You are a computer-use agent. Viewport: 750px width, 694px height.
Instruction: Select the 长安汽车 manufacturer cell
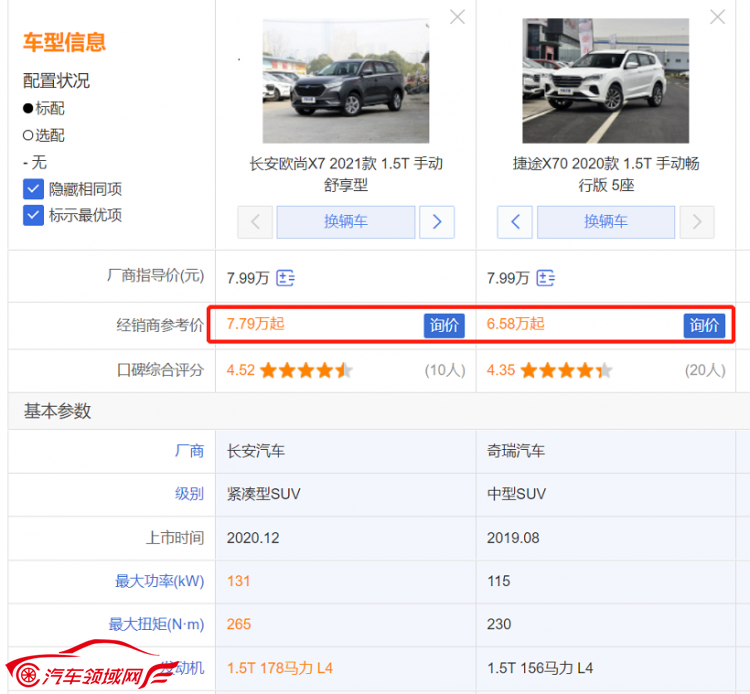pos(346,451)
